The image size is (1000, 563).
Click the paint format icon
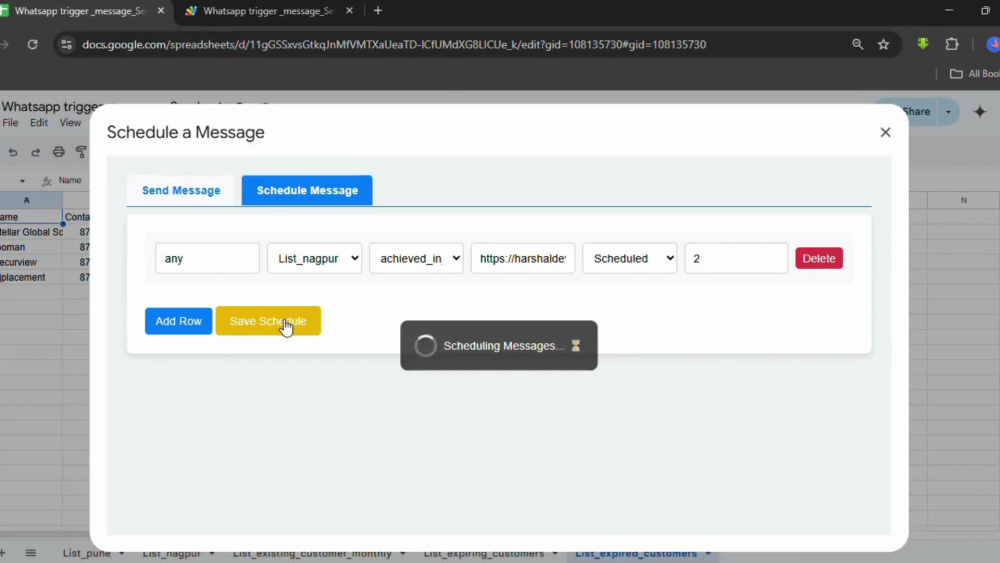81,152
